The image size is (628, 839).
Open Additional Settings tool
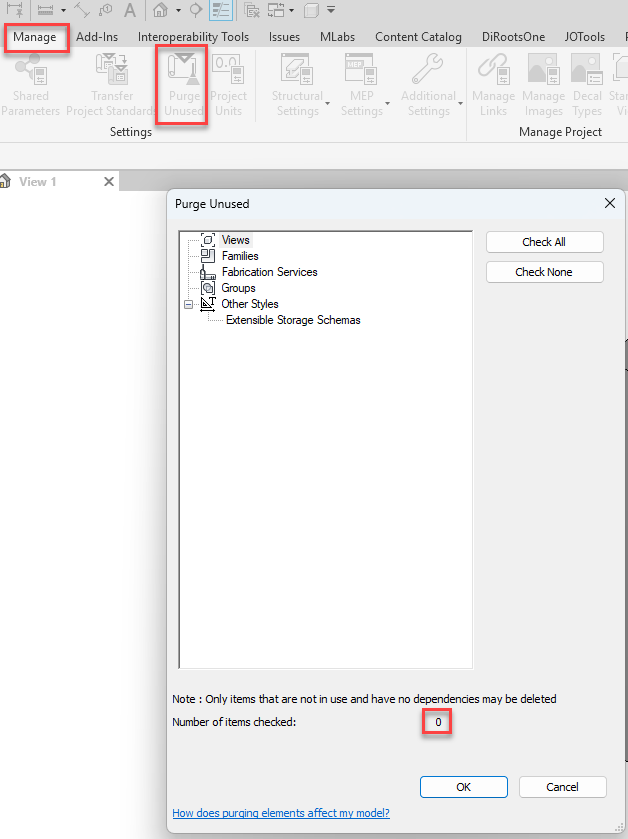coord(428,86)
